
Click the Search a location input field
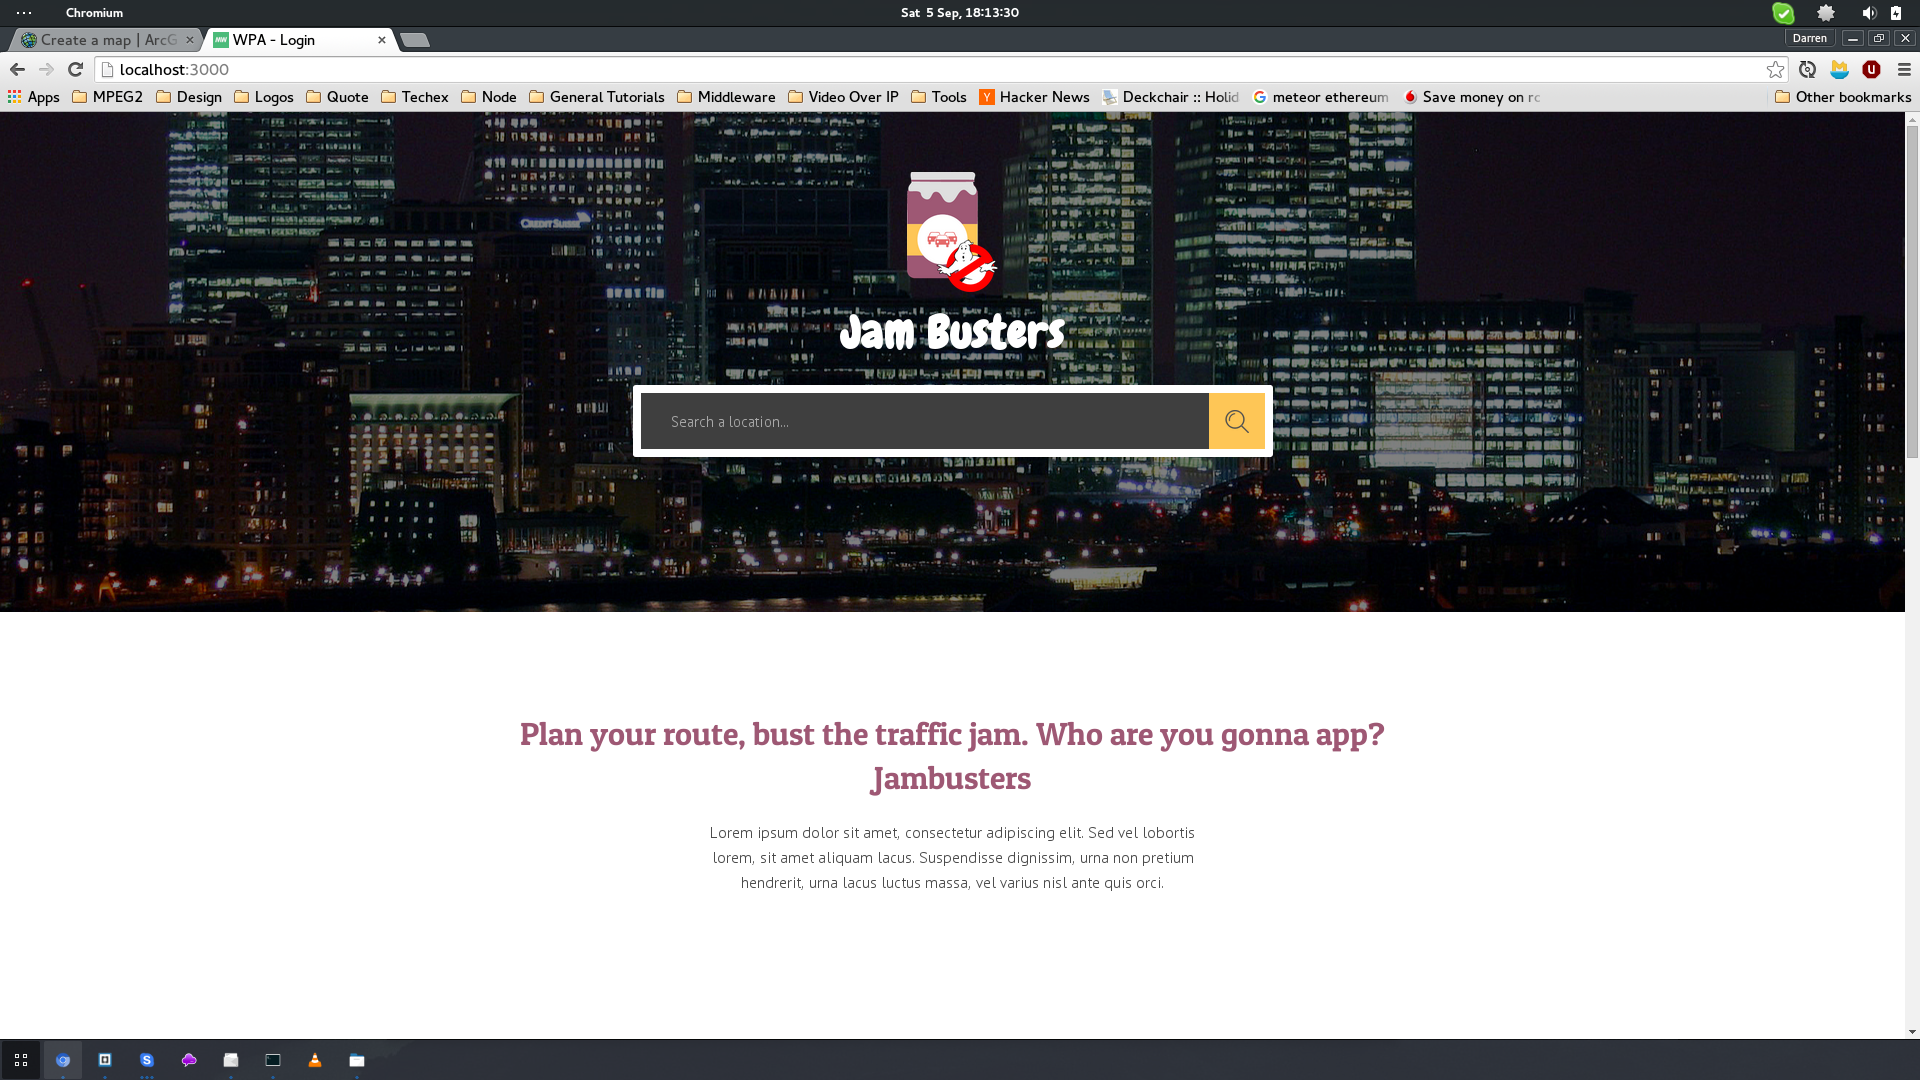click(924, 421)
